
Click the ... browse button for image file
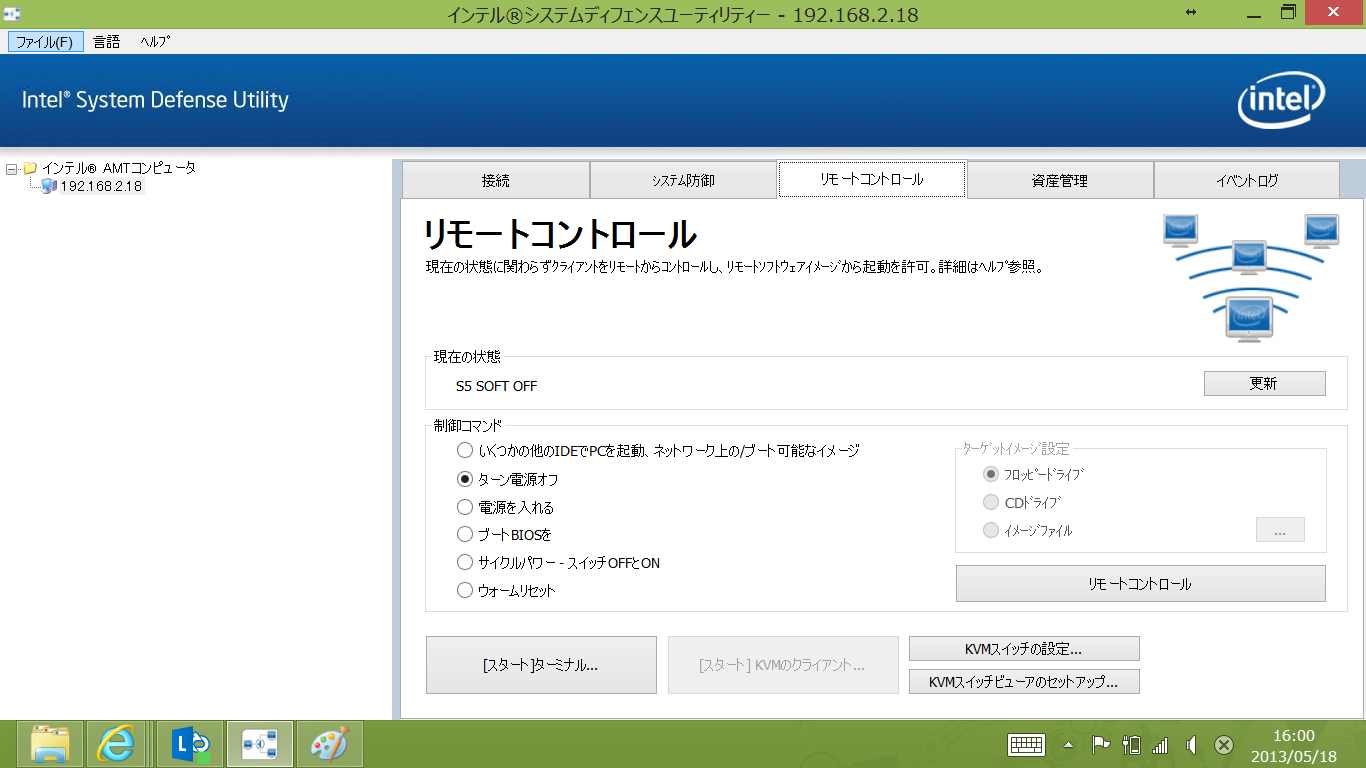click(1280, 530)
